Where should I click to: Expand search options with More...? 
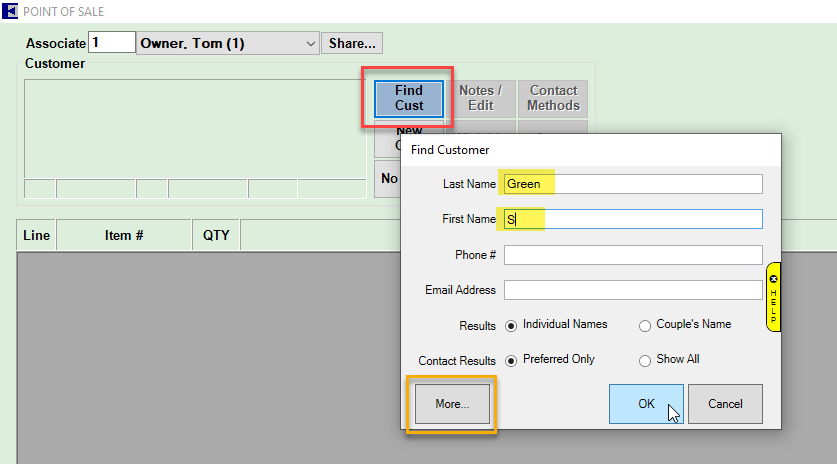451,404
